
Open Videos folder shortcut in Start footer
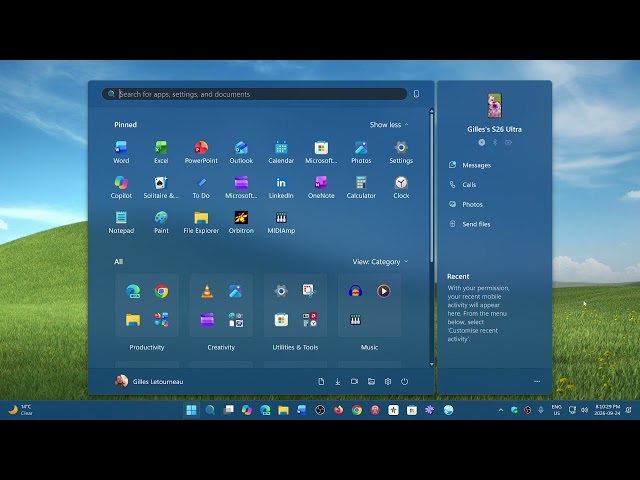point(354,381)
